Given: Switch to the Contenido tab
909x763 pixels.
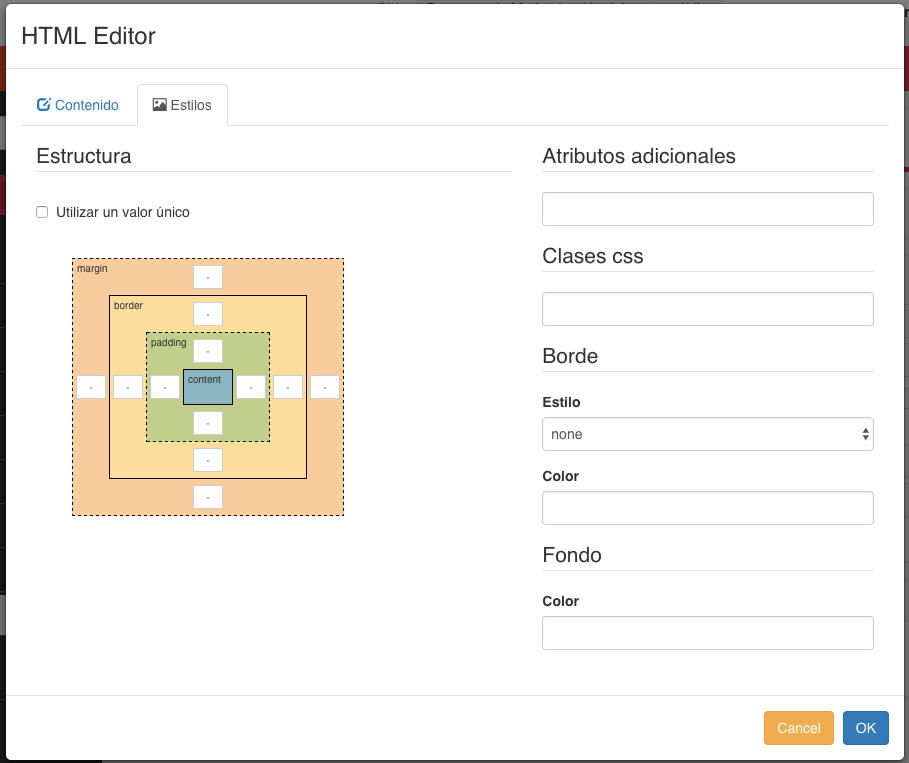Looking at the screenshot, I should [77, 105].
